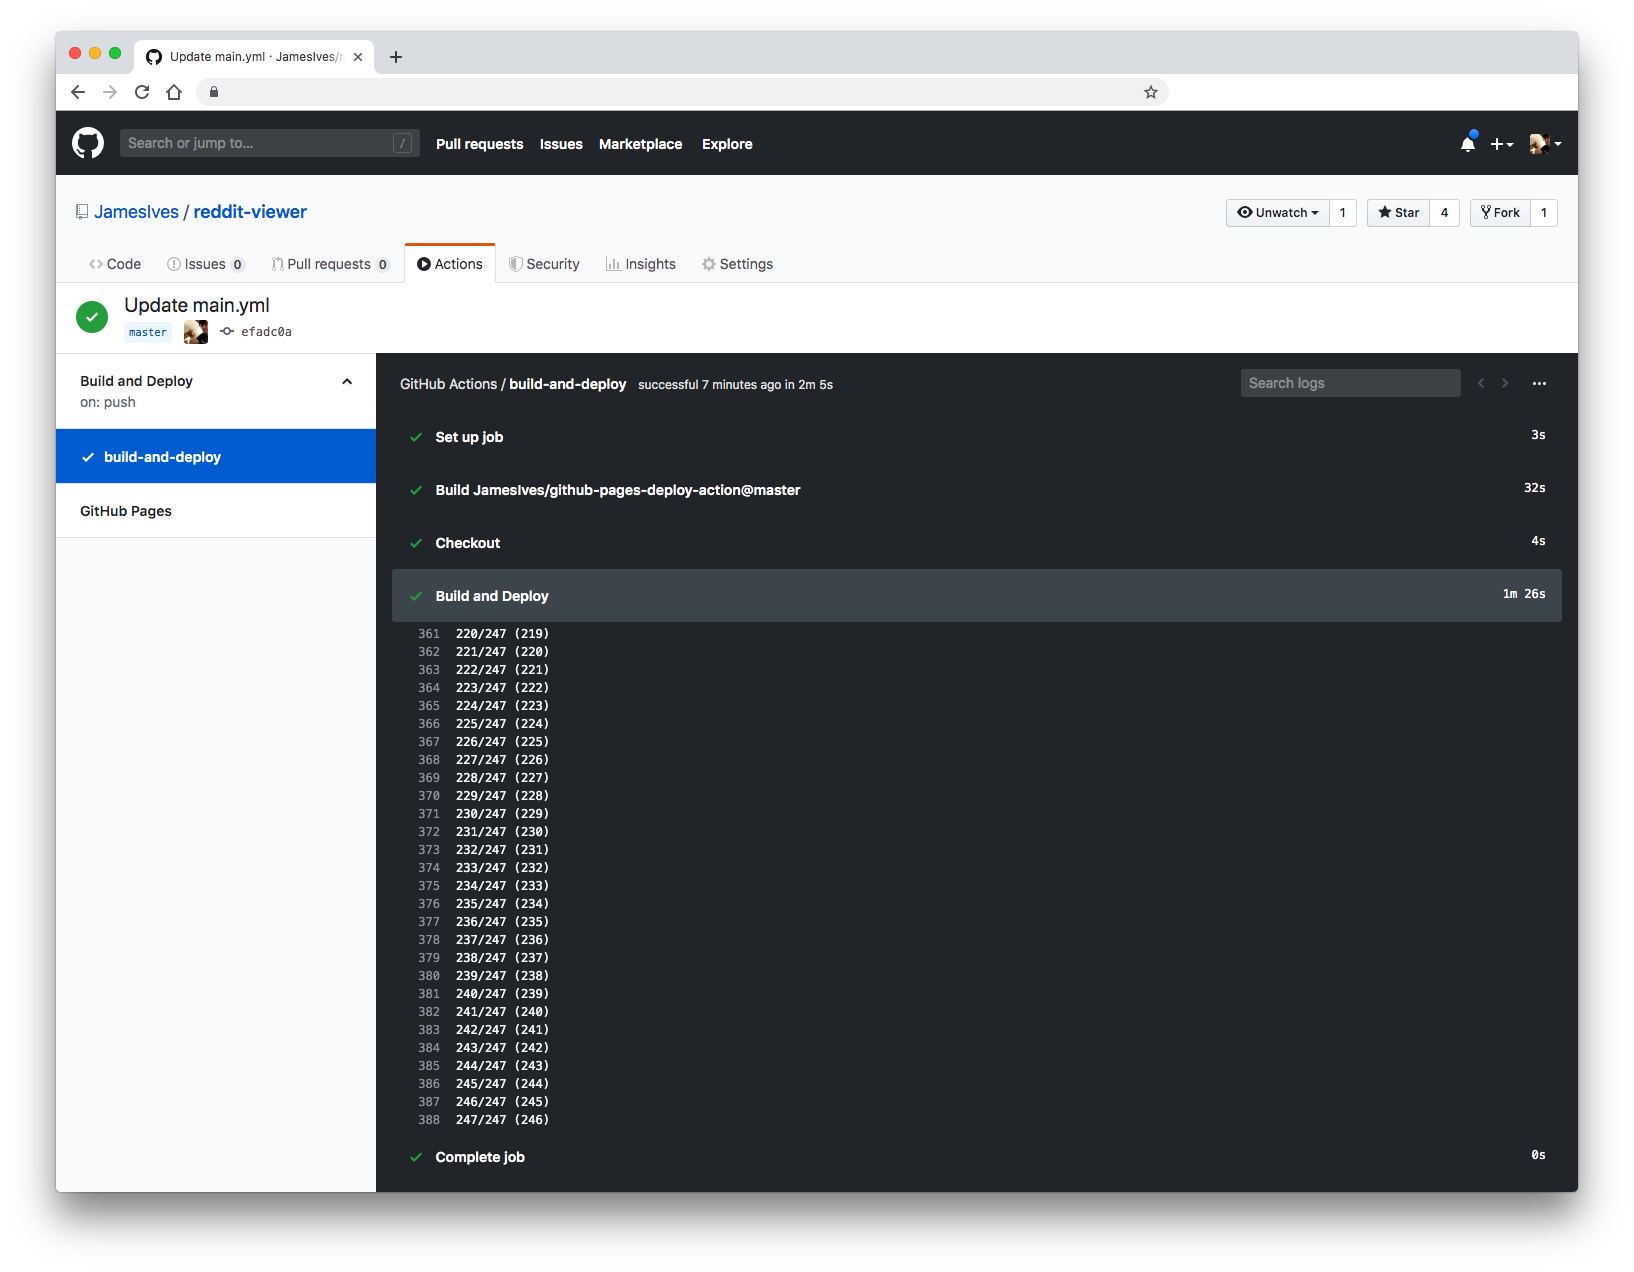Open commit author avatar
Image resolution: width=1634 pixels, height=1272 pixels.
click(196, 332)
